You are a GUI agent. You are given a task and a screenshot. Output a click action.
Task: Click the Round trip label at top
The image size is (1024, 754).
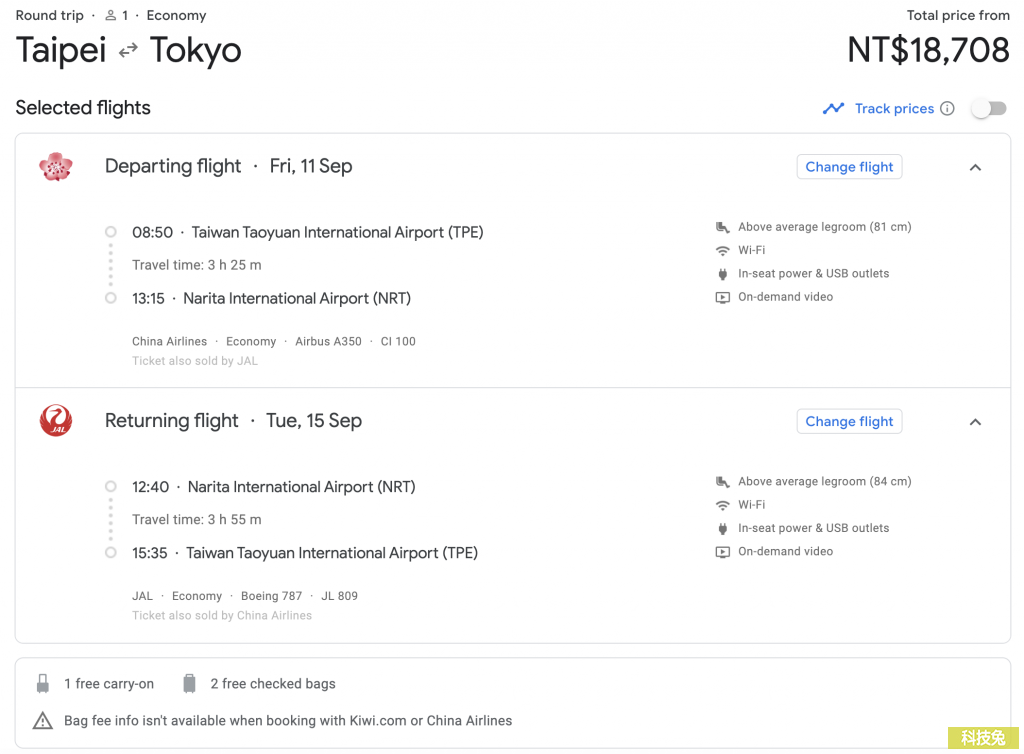pos(50,15)
